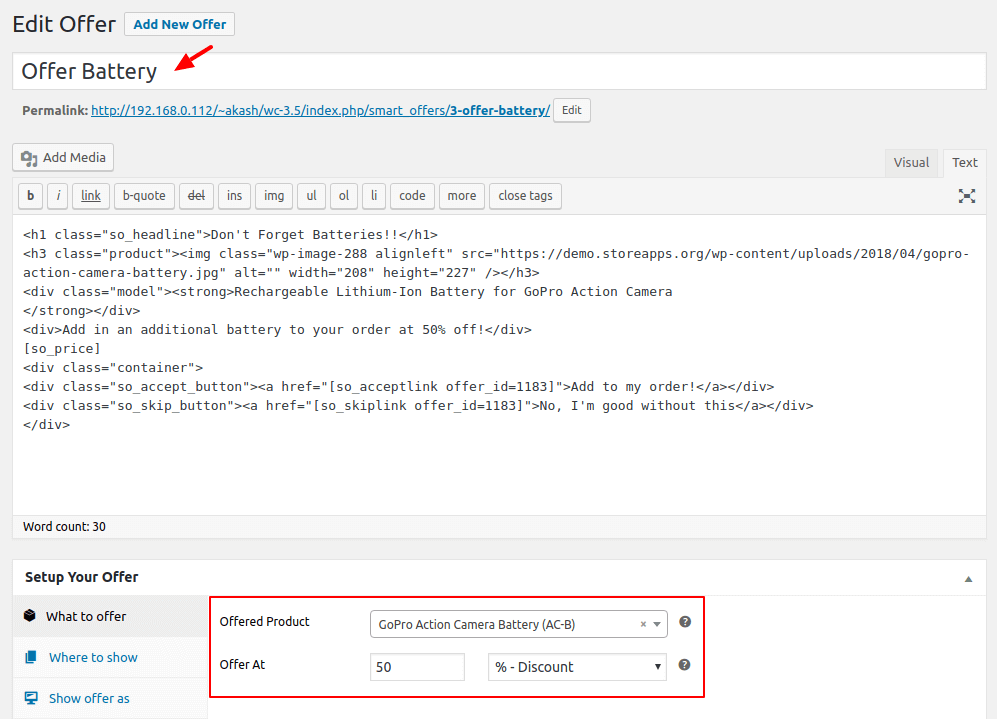Switch to the Visual editor tab
The width and height of the screenshot is (997, 719).
pyautogui.click(x=911, y=163)
